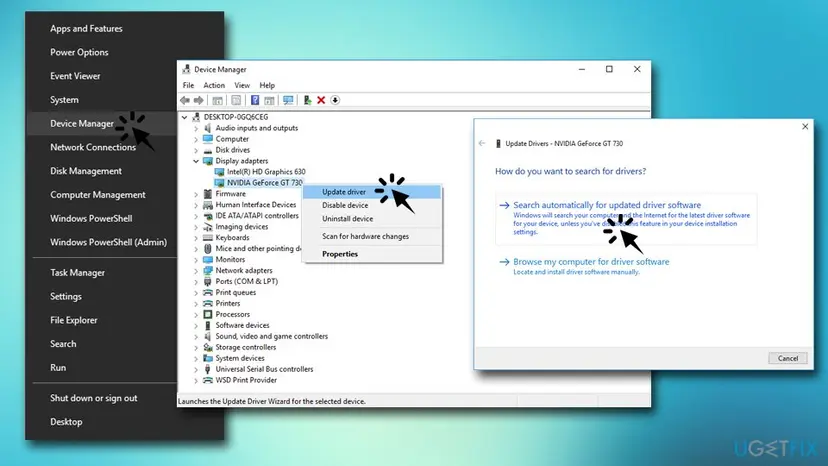This screenshot has height=466, width=828.
Task: Click the Monitors category icon
Action: [208, 259]
